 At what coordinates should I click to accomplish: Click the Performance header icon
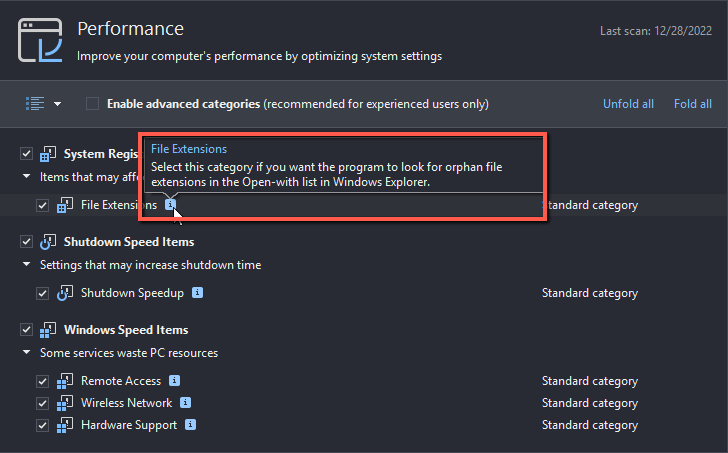point(40,40)
